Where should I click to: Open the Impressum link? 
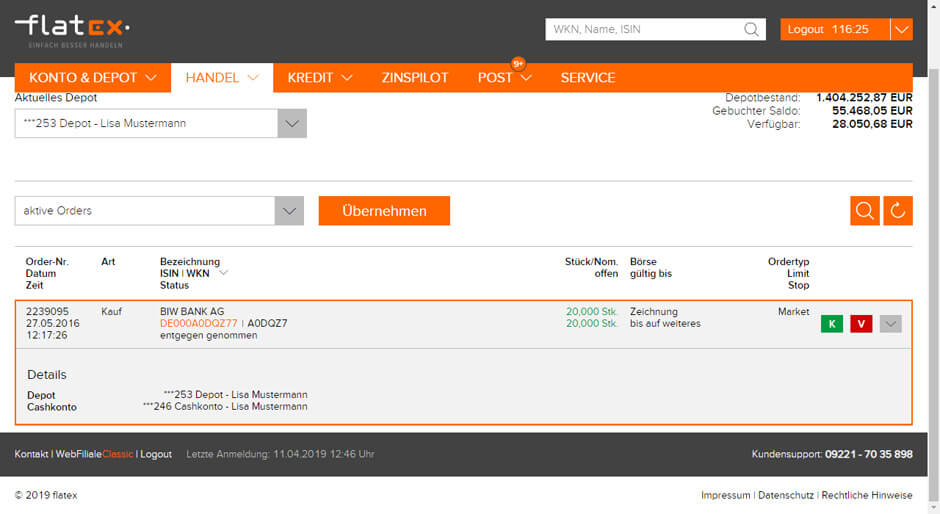click(x=725, y=495)
